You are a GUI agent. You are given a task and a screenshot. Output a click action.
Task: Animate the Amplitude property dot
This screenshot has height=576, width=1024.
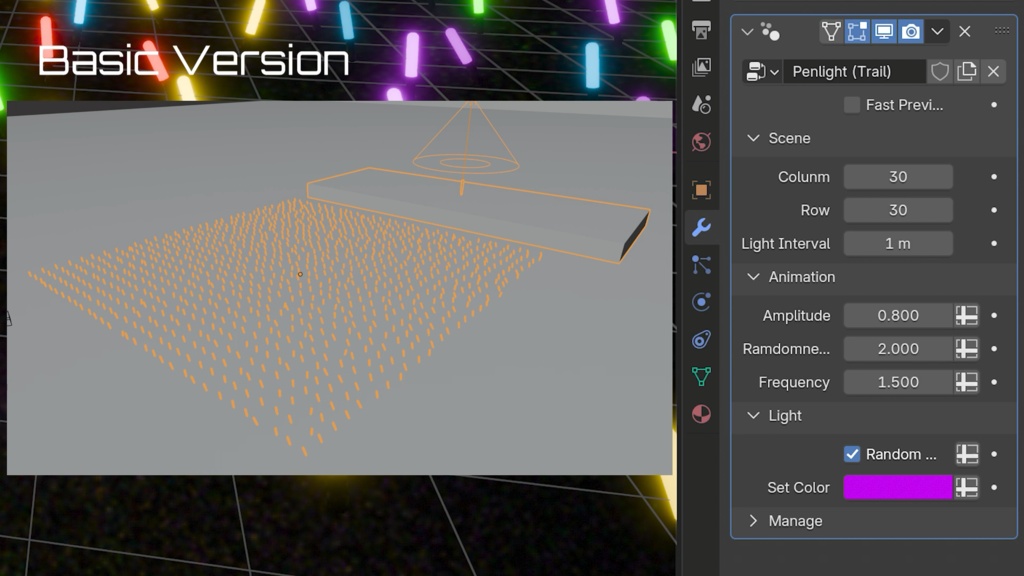[994, 315]
